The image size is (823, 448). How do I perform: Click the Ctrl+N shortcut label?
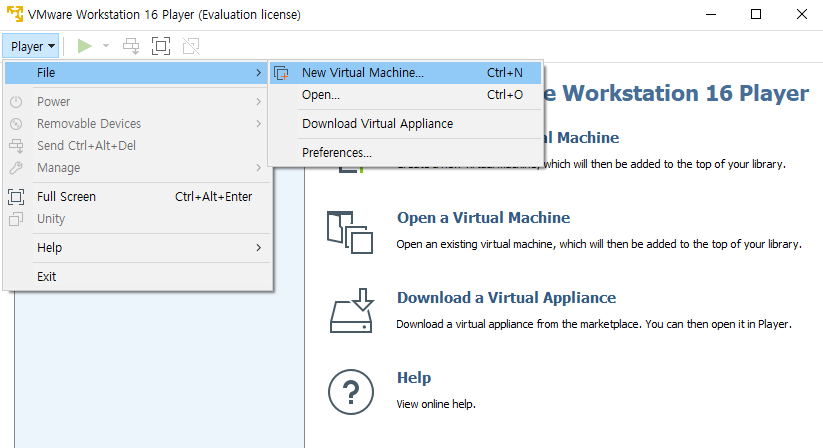(x=505, y=73)
